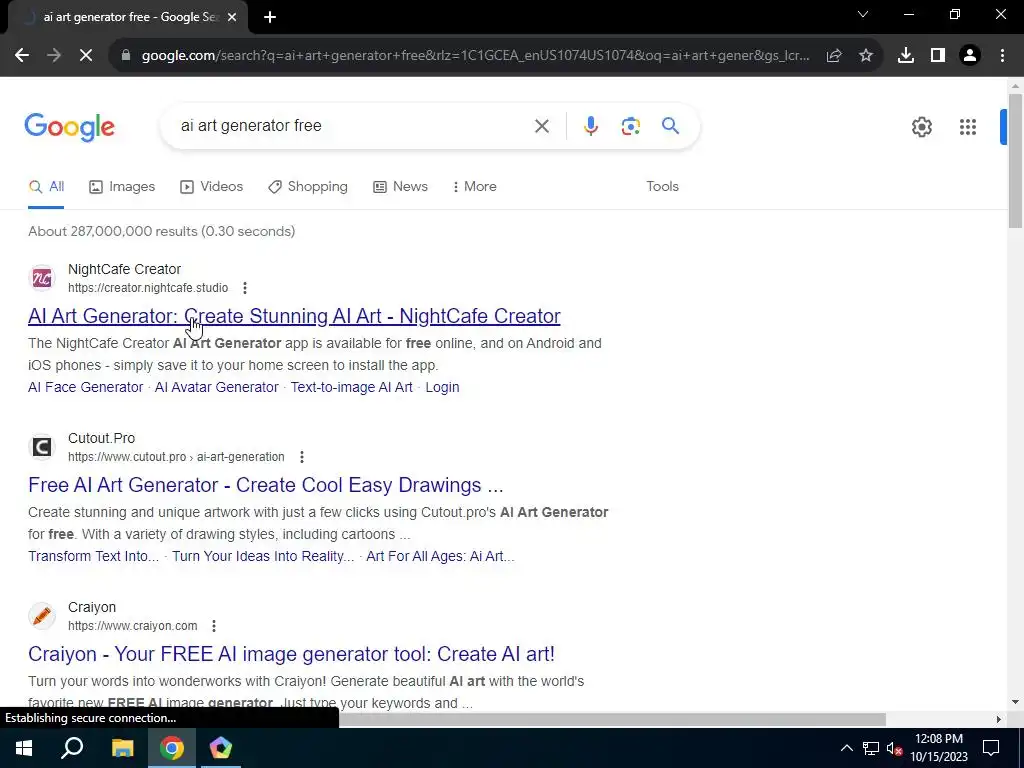
Task: Click the horizontal scrollbar thumb
Action: pos(612,720)
